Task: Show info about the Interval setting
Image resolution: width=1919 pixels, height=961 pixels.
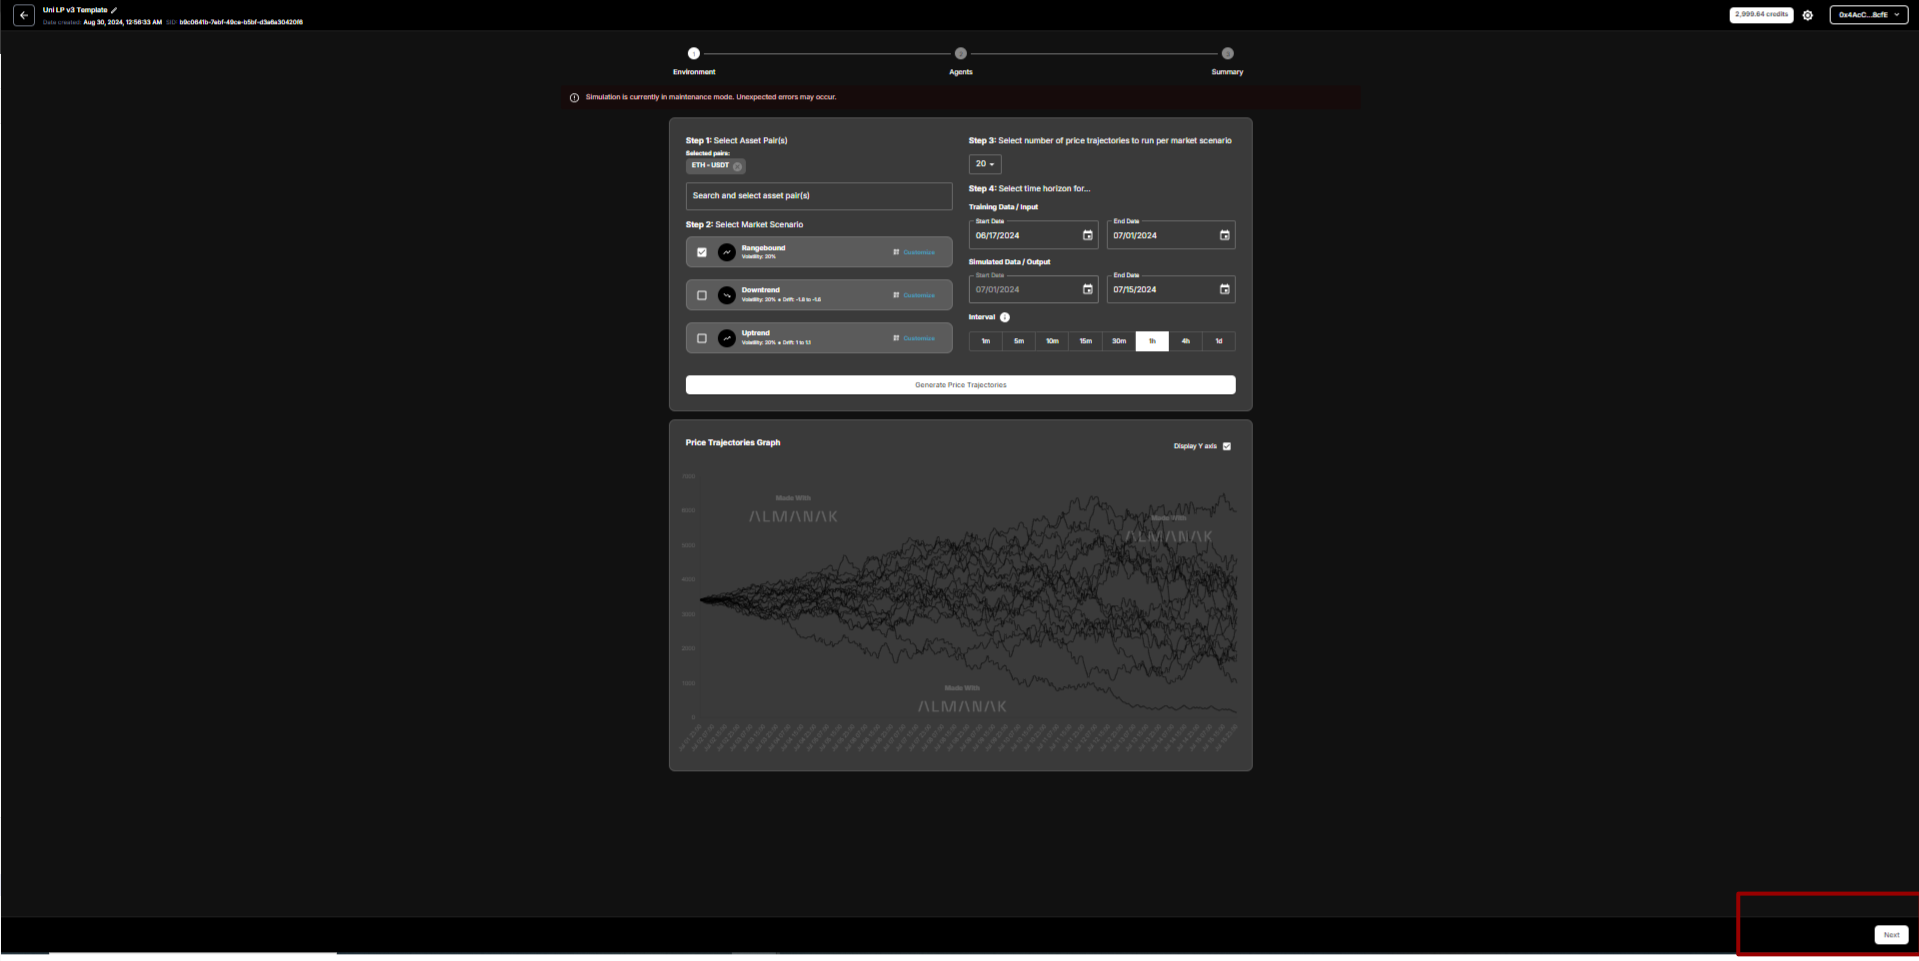Action: click(1005, 317)
